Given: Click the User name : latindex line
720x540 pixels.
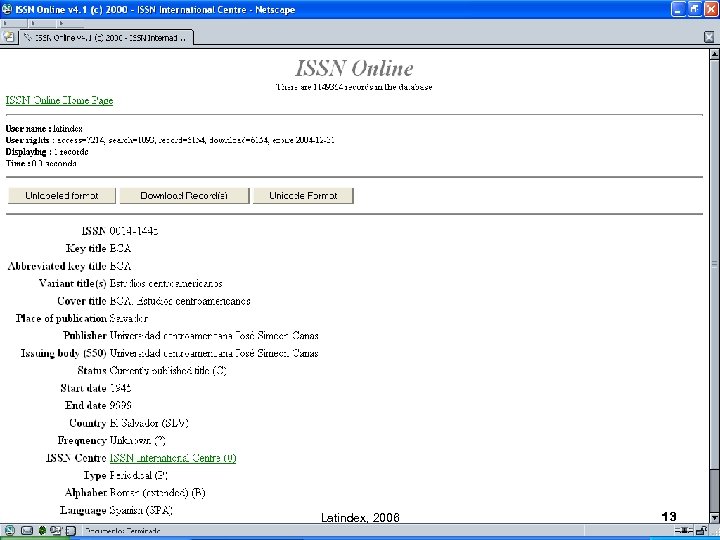Looking at the screenshot, I should [44, 129].
